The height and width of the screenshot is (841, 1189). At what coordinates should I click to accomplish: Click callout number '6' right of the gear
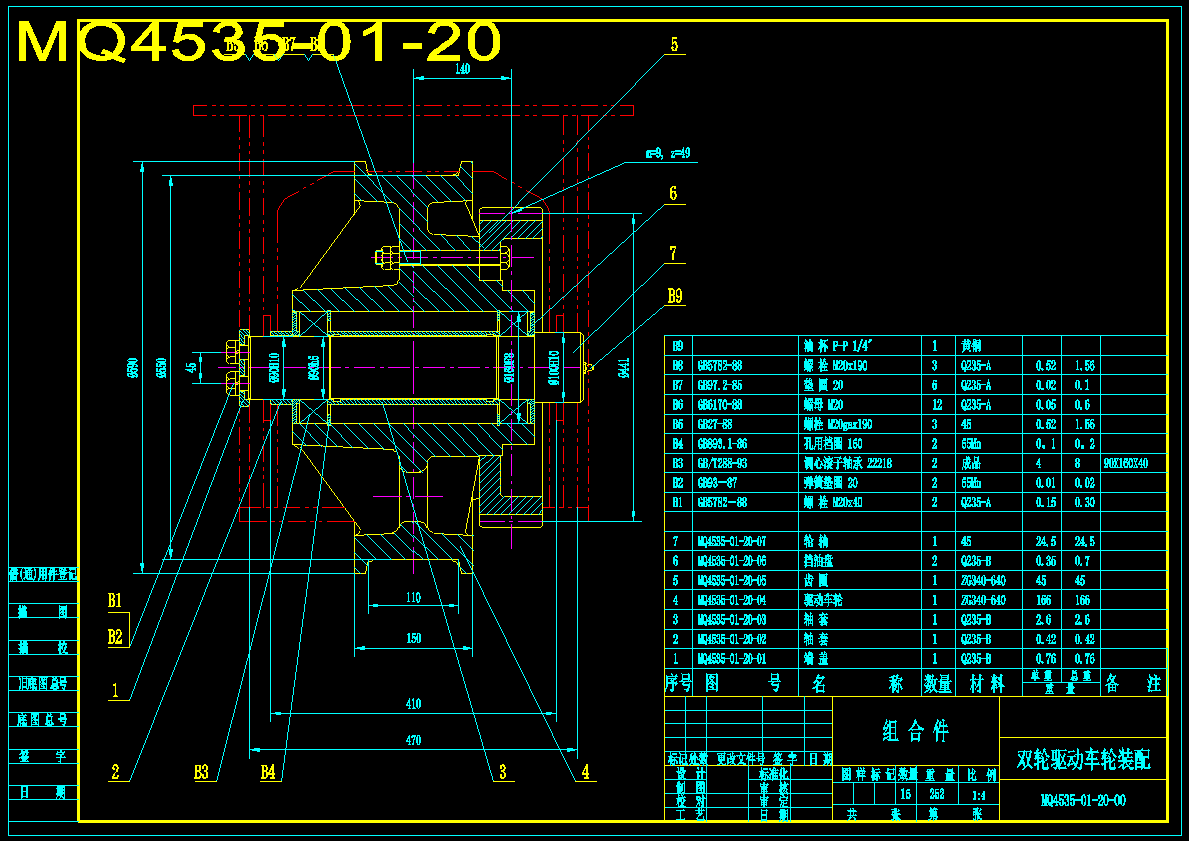(x=673, y=193)
